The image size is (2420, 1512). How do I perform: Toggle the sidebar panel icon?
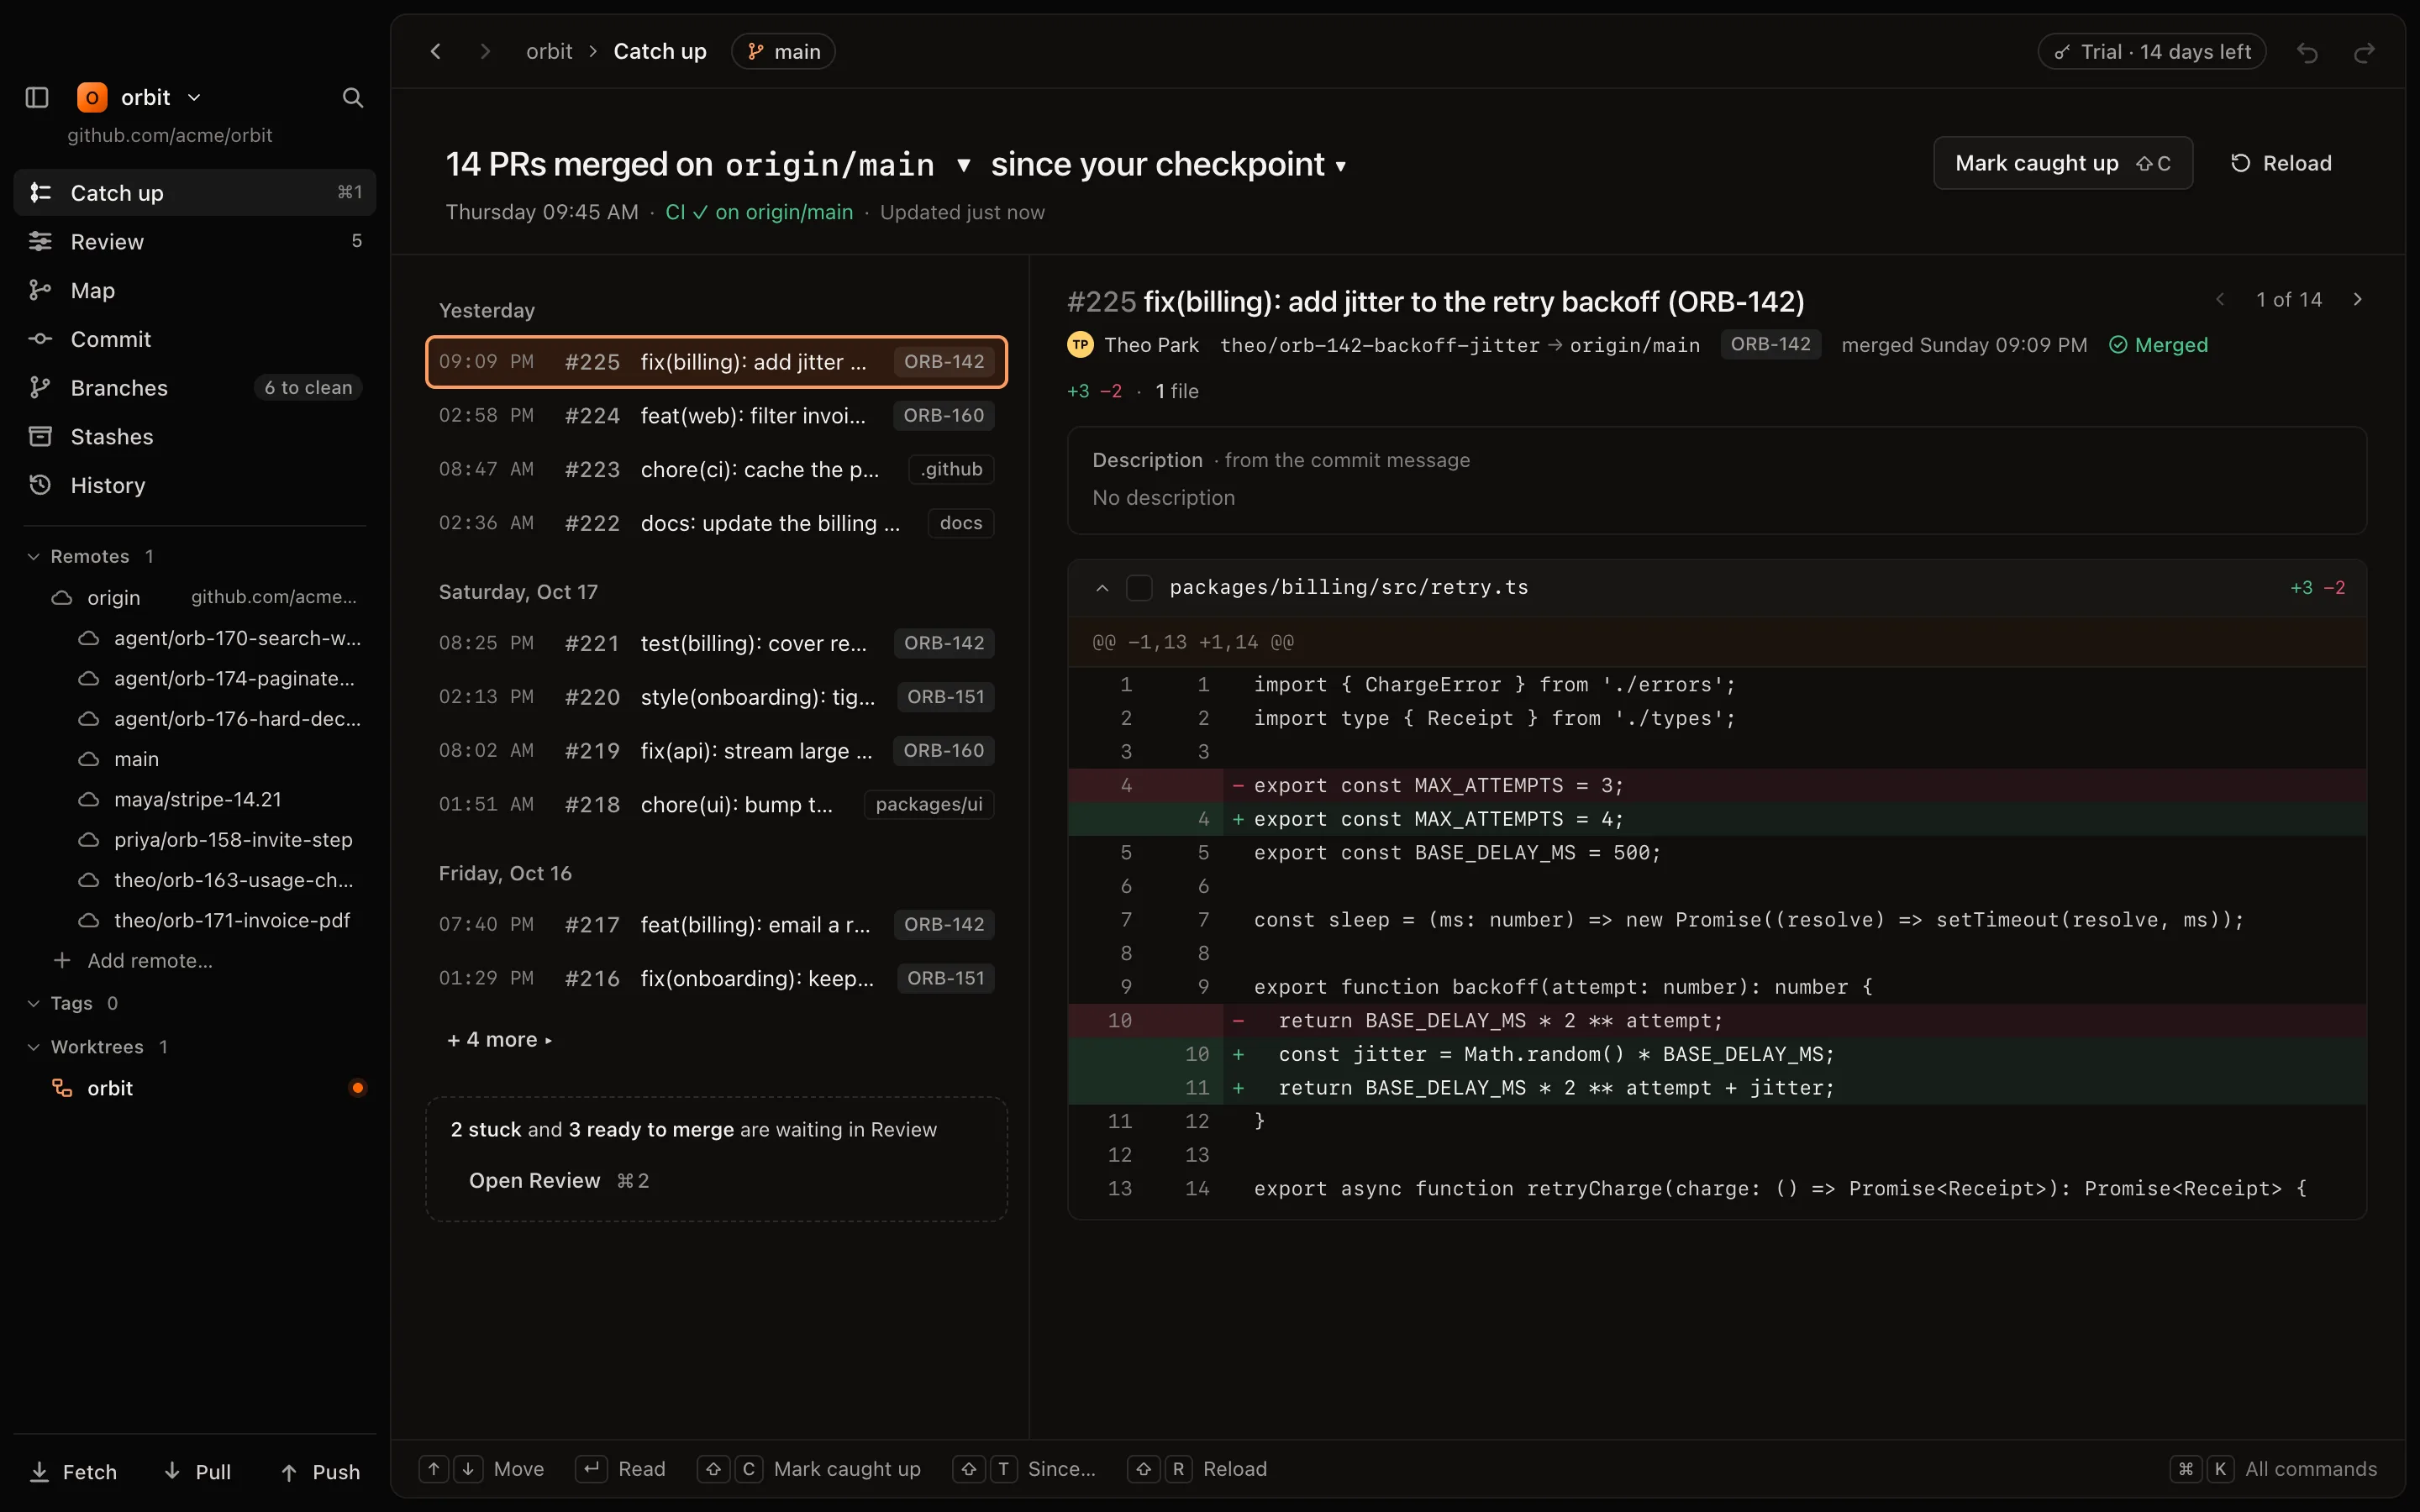tap(37, 97)
